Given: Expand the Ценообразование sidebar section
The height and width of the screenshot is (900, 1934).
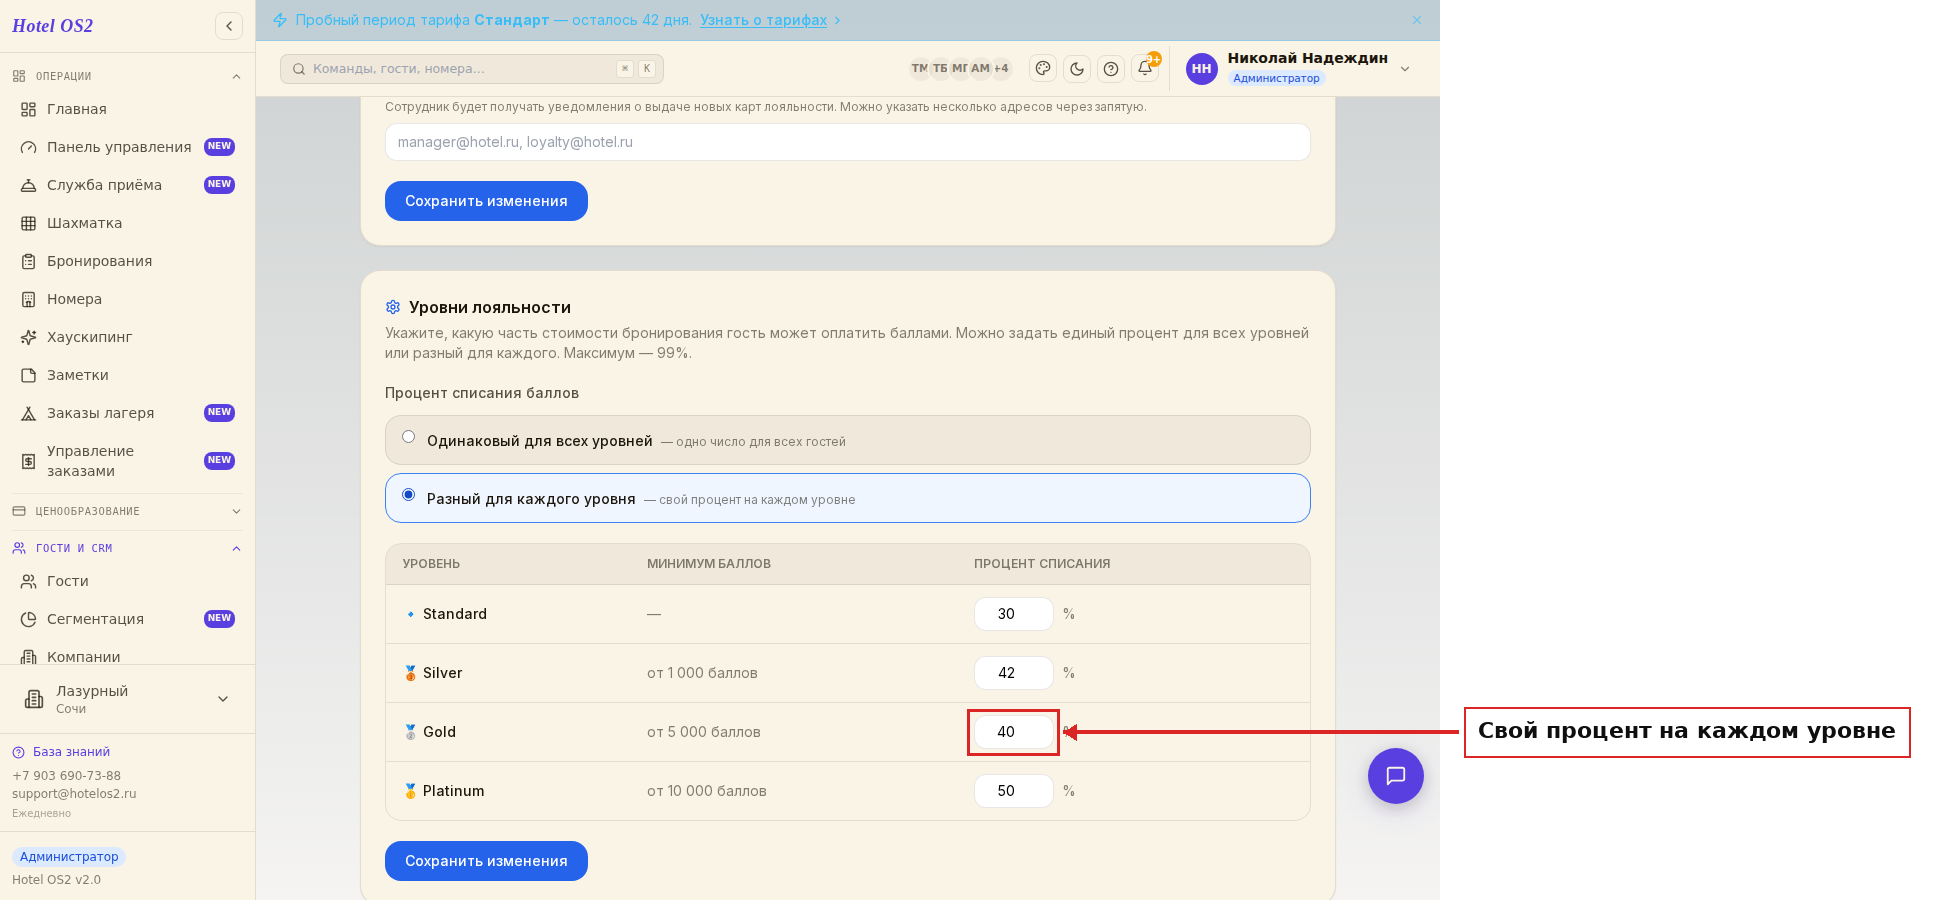Looking at the screenshot, I should coord(127,511).
